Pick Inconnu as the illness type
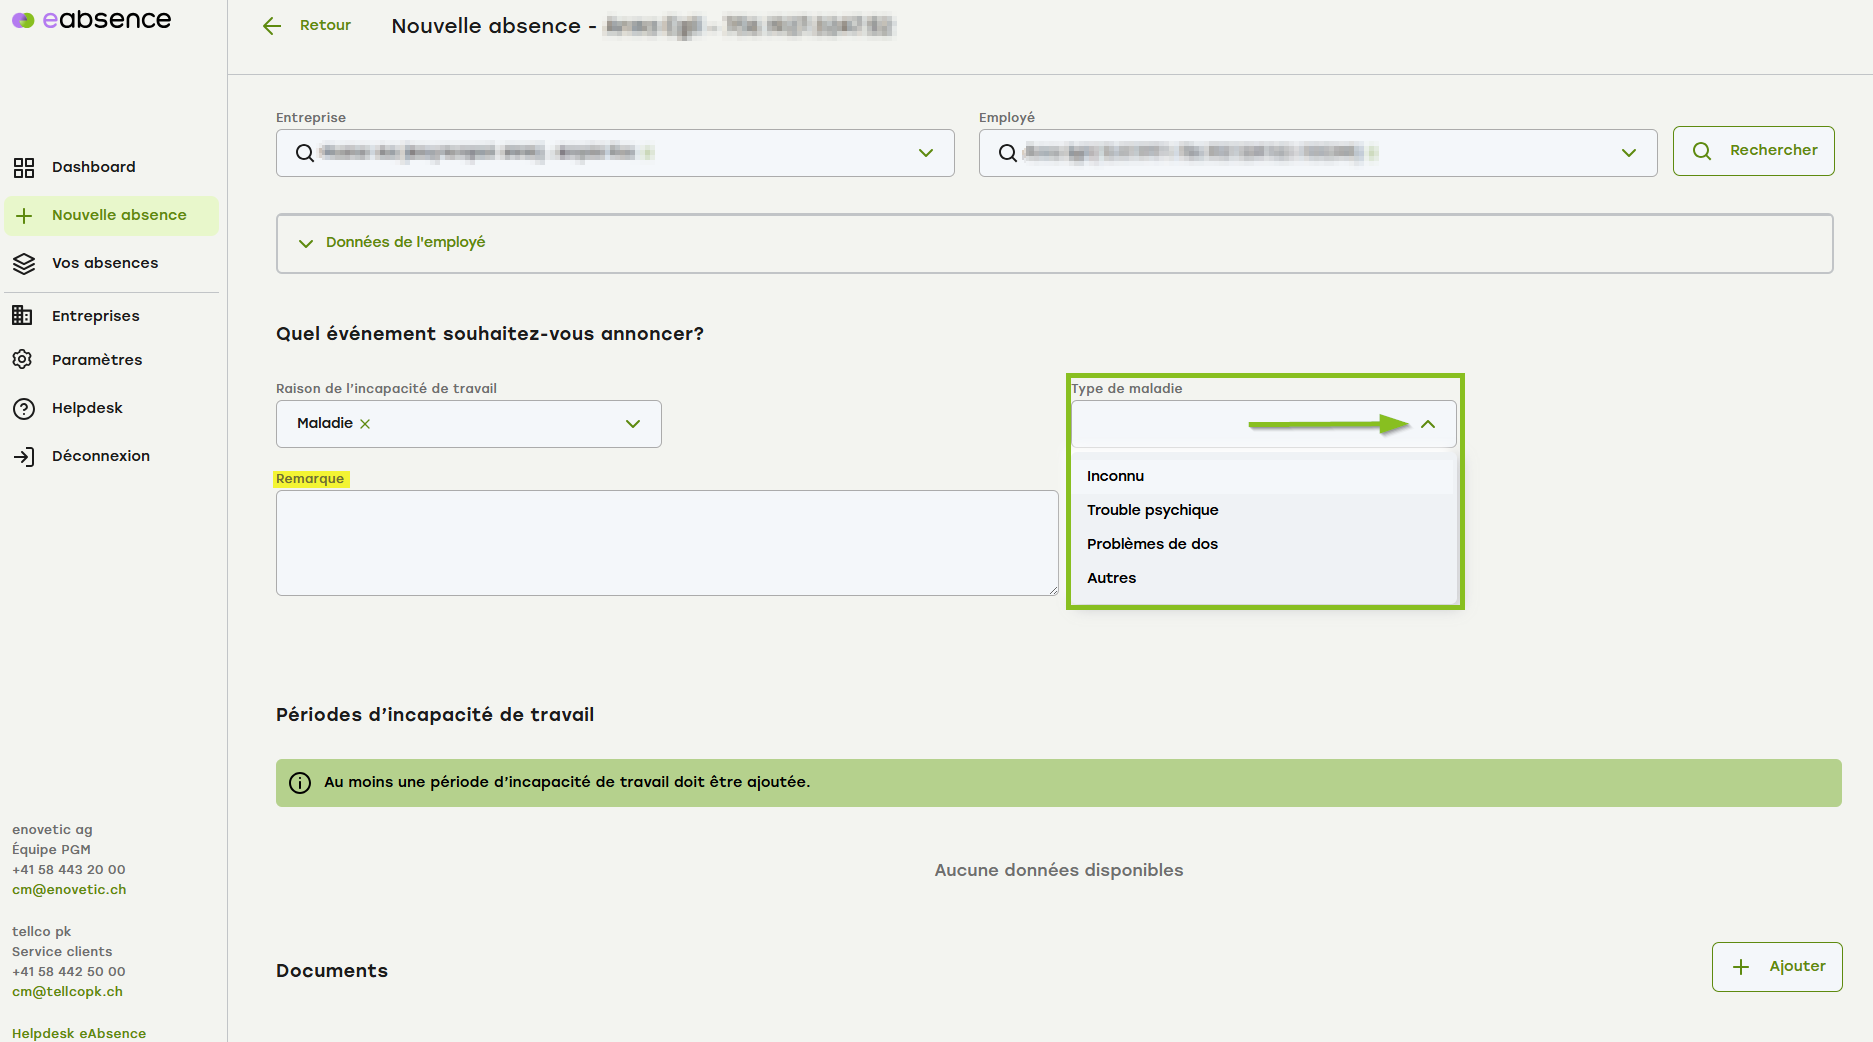The image size is (1873, 1042). pos(1115,476)
